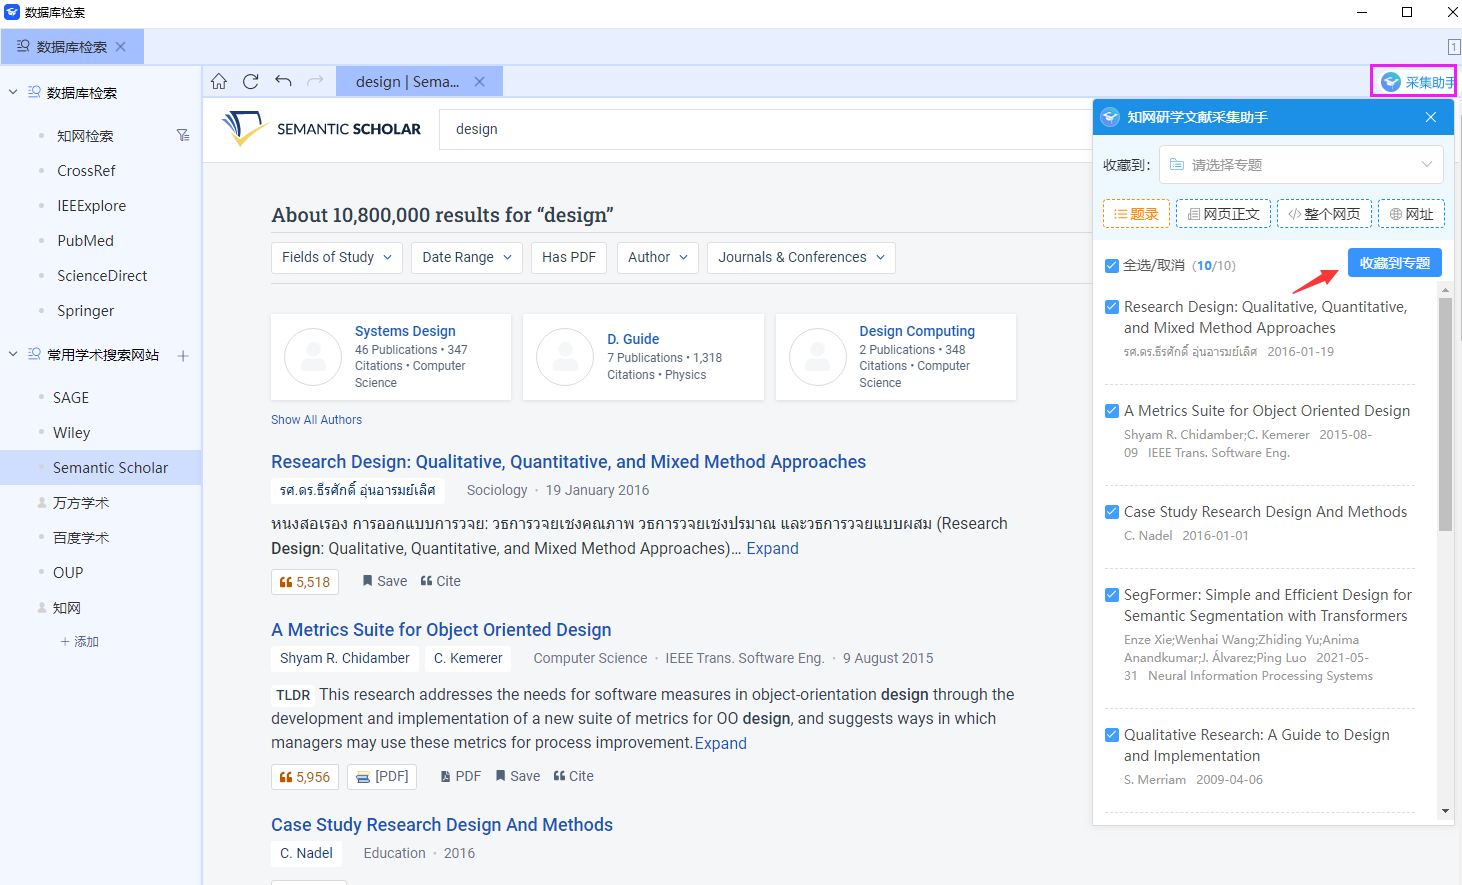
Task: Select CrossRef in the sidebar
Action: coord(86,171)
